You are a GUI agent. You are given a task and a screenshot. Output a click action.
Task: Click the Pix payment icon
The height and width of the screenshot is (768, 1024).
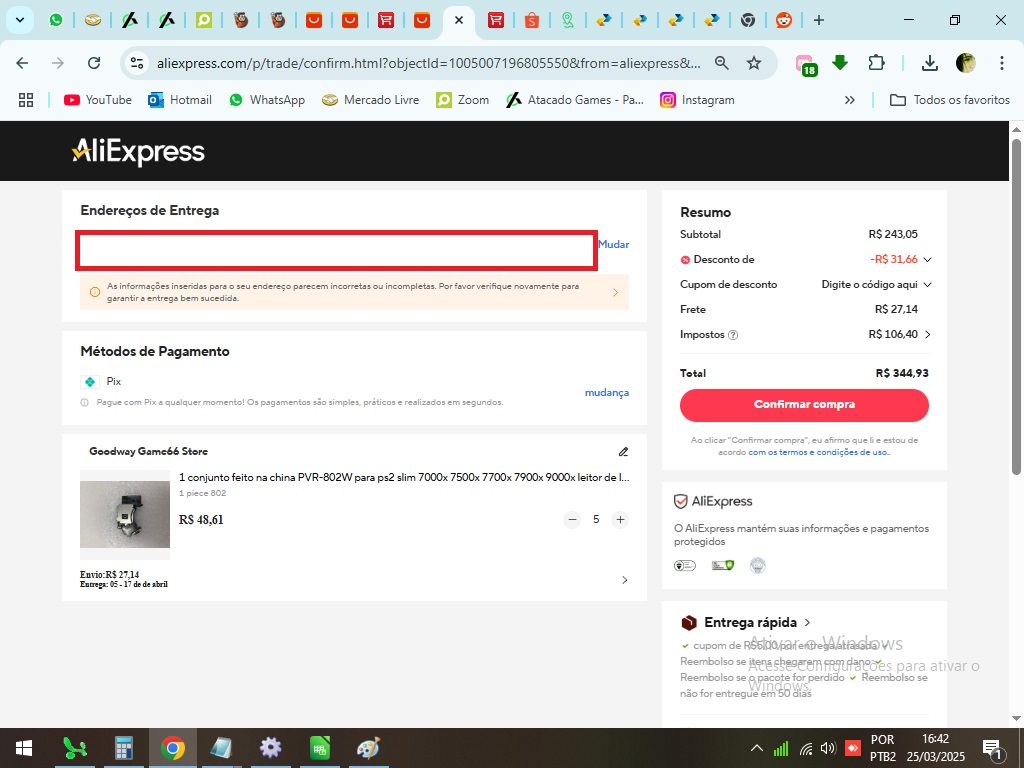pyautogui.click(x=90, y=381)
